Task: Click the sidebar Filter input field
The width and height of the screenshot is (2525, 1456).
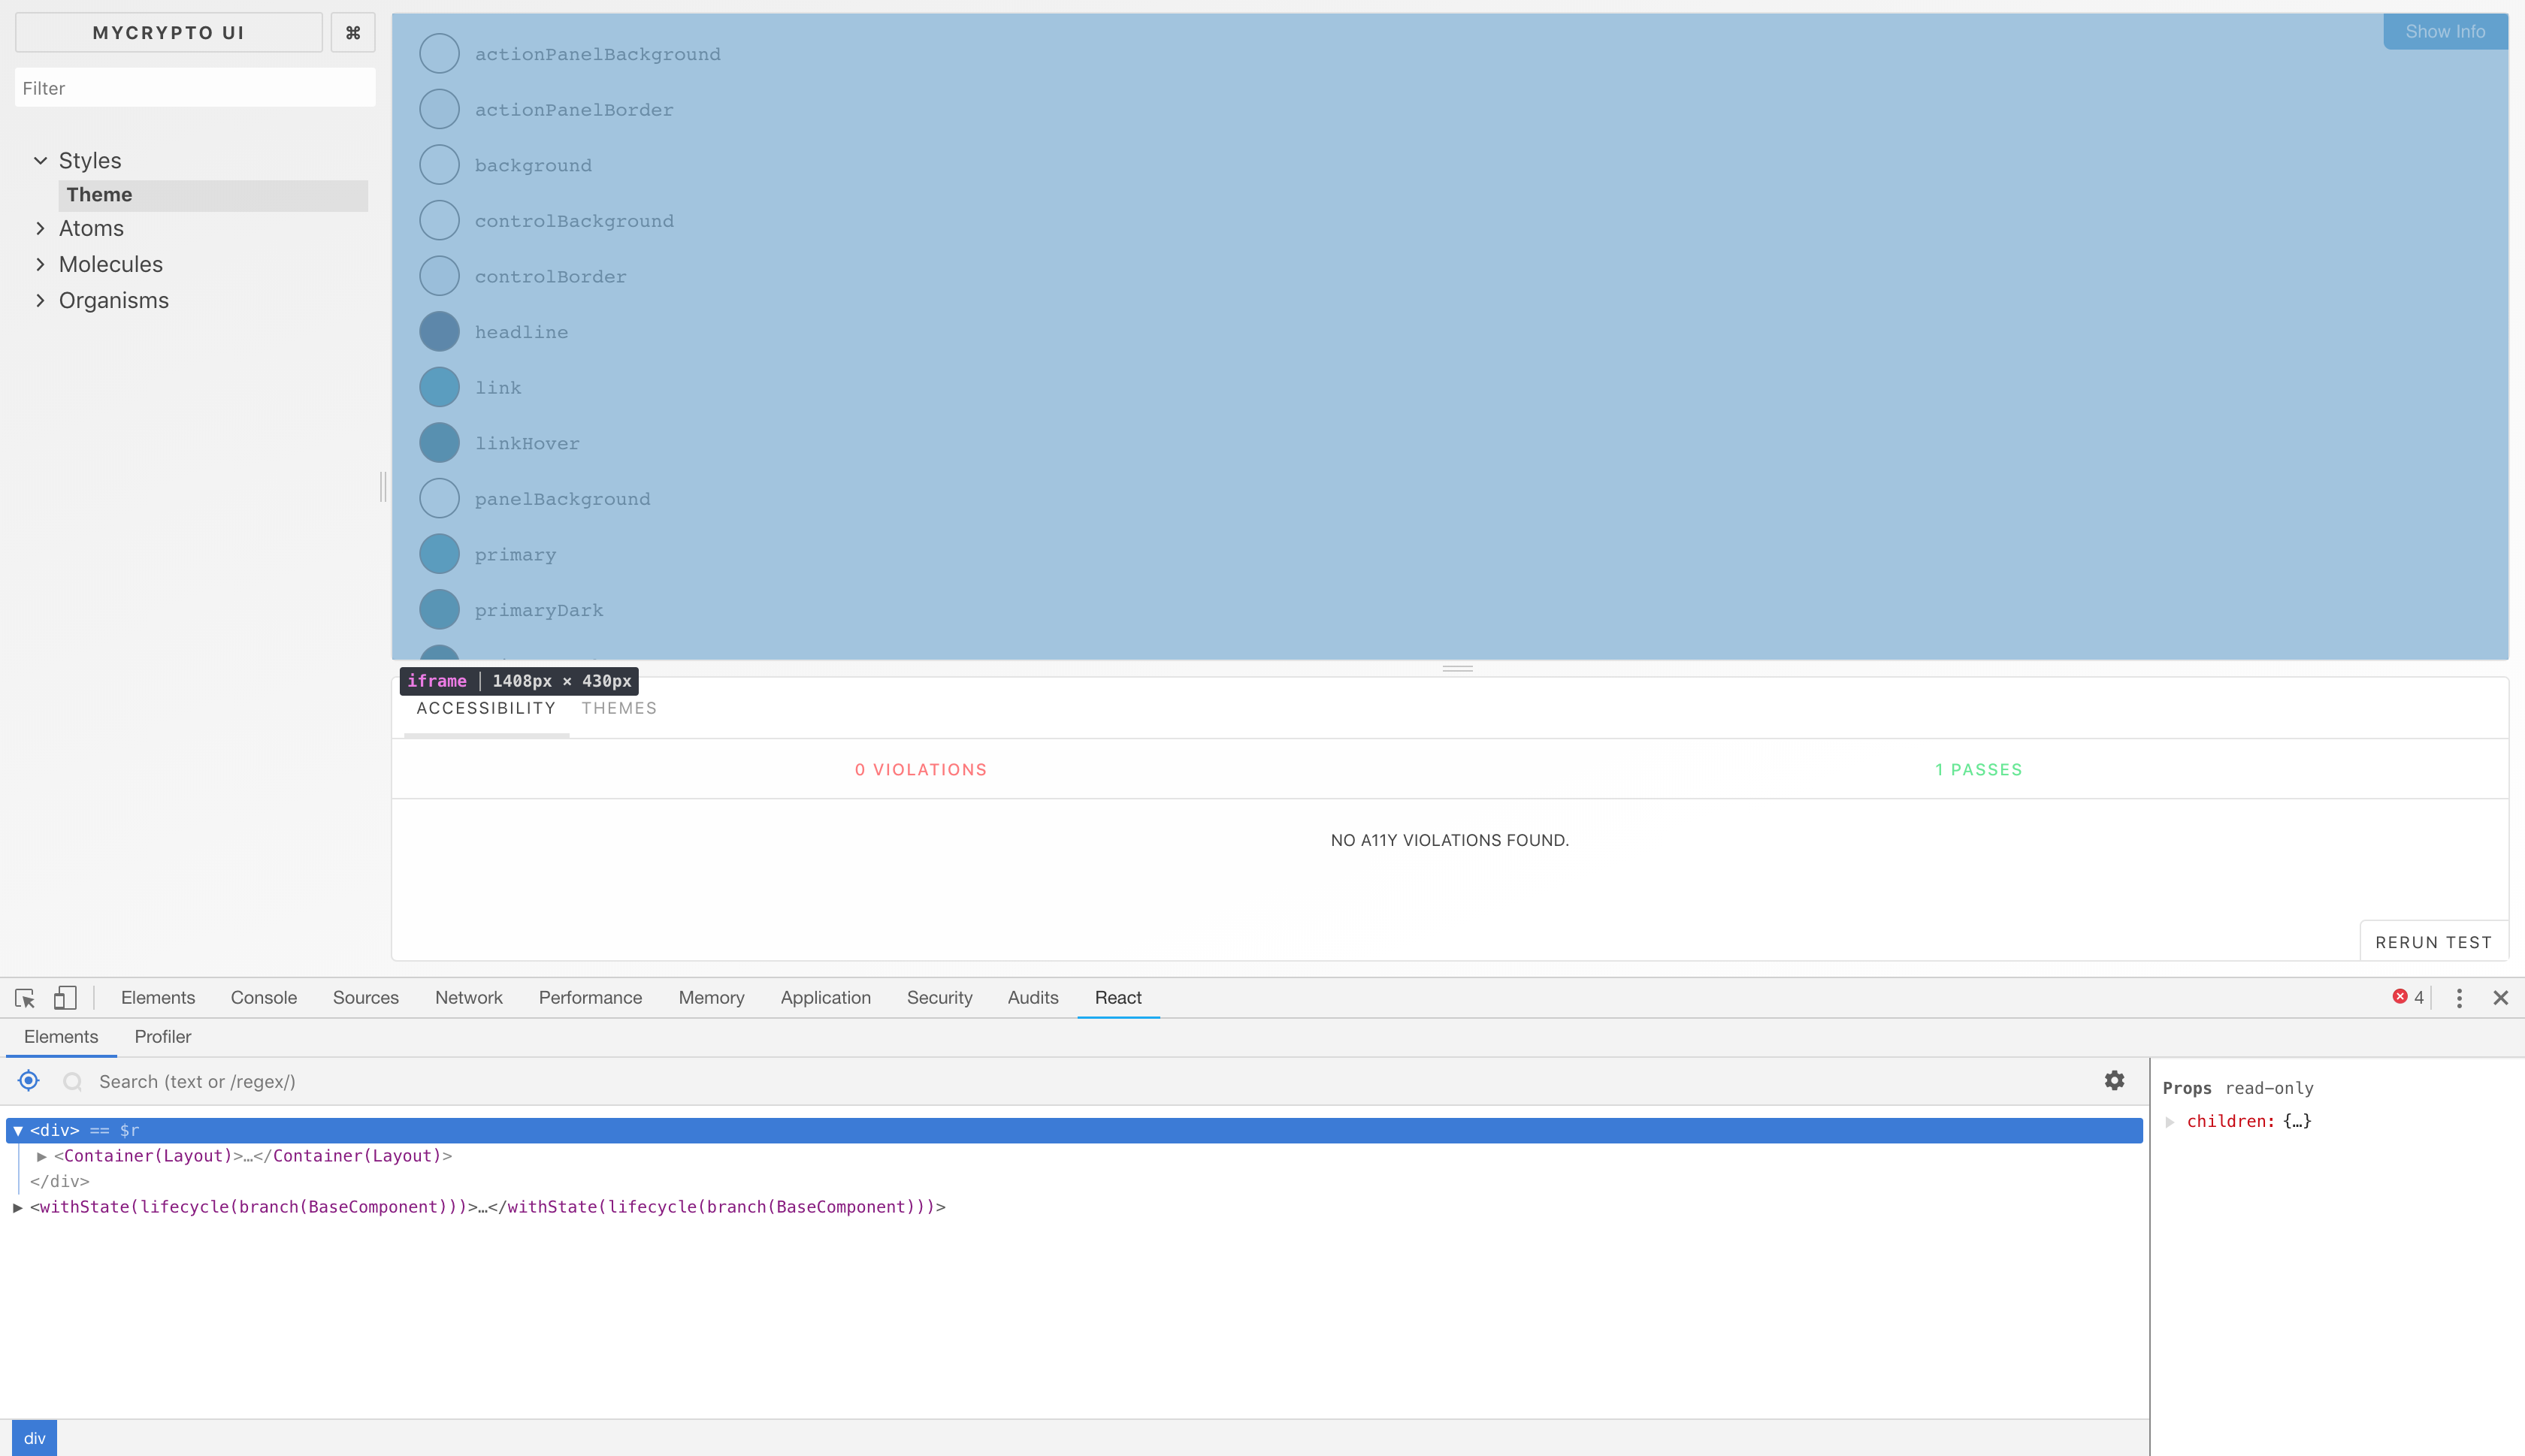Action: coord(195,88)
